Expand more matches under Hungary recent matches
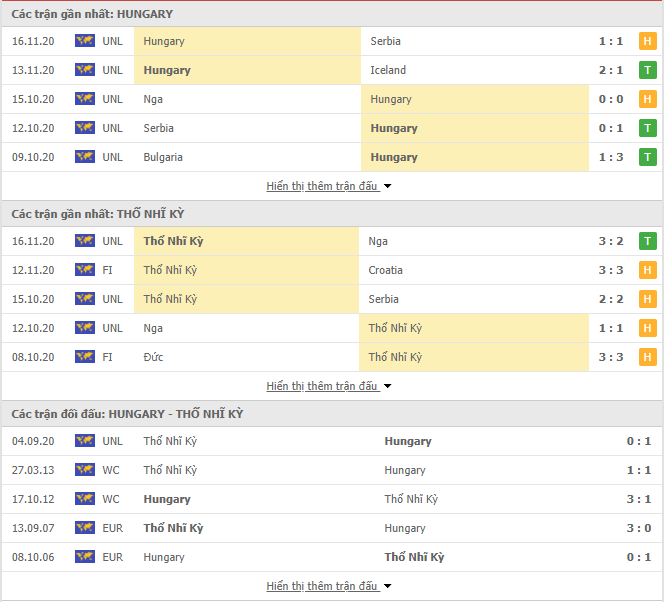This screenshot has width=664, height=602. (329, 186)
